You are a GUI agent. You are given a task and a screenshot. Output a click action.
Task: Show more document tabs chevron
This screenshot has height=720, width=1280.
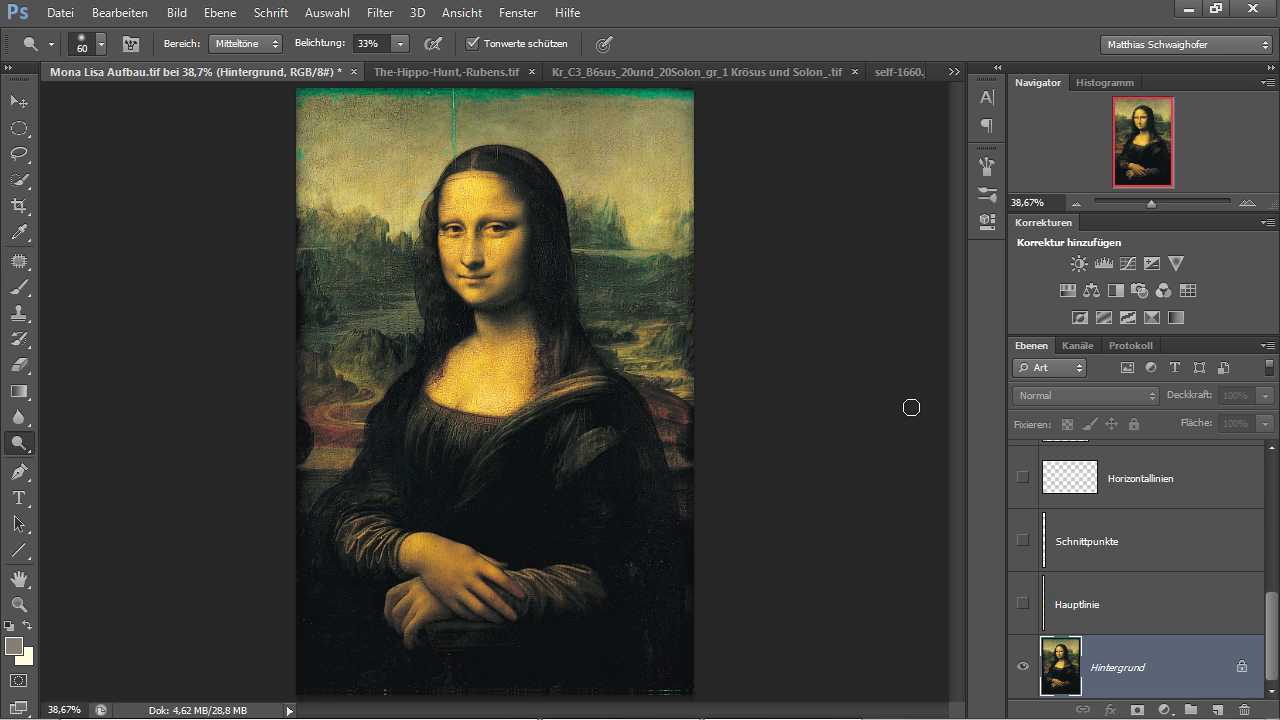[x=954, y=72]
